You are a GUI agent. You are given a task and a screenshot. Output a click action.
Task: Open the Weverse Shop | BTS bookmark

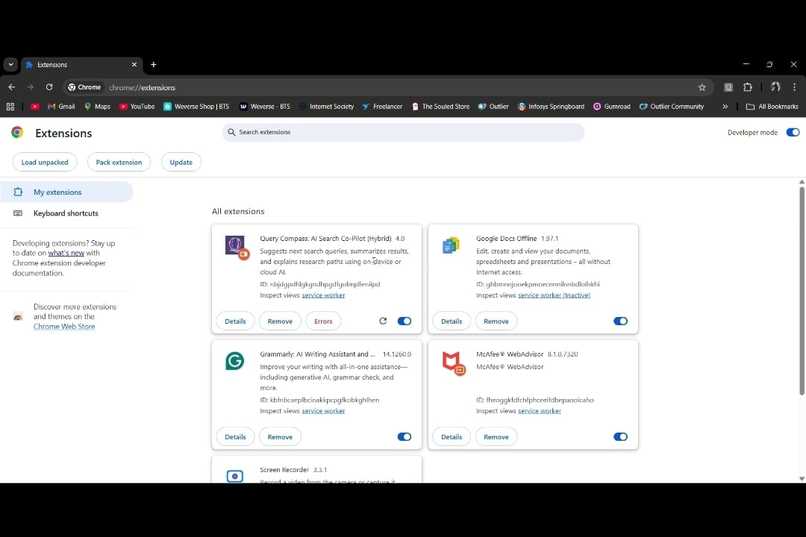pyautogui.click(x=196, y=106)
